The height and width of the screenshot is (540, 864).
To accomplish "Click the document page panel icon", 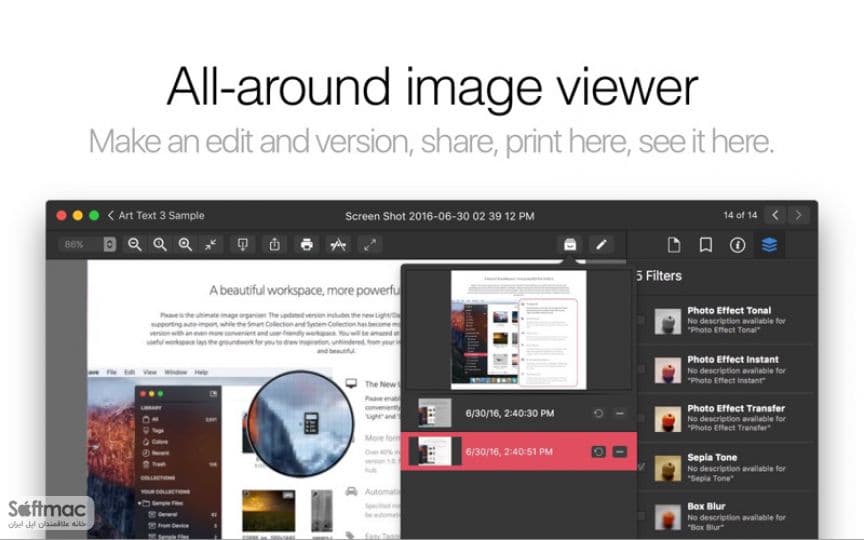I will tap(673, 245).
